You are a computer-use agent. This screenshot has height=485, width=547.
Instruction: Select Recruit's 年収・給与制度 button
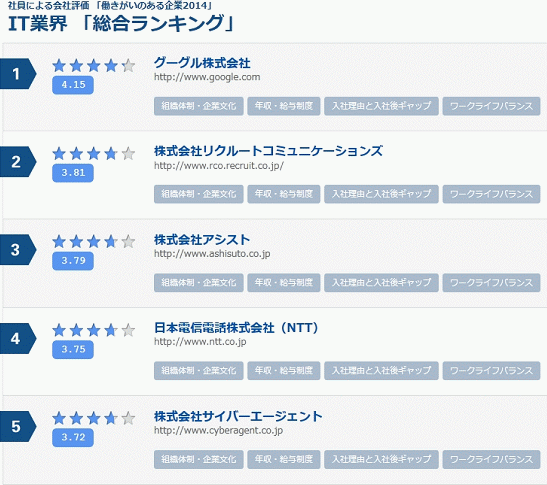pos(284,194)
